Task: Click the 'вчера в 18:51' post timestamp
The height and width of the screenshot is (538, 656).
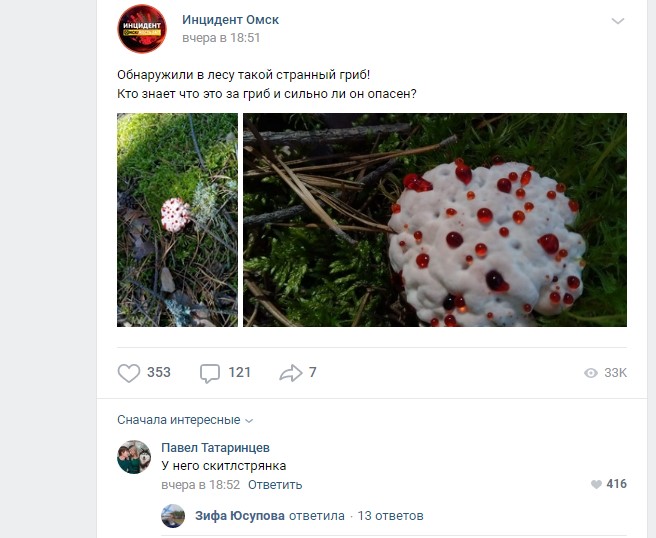Action: coord(221,38)
